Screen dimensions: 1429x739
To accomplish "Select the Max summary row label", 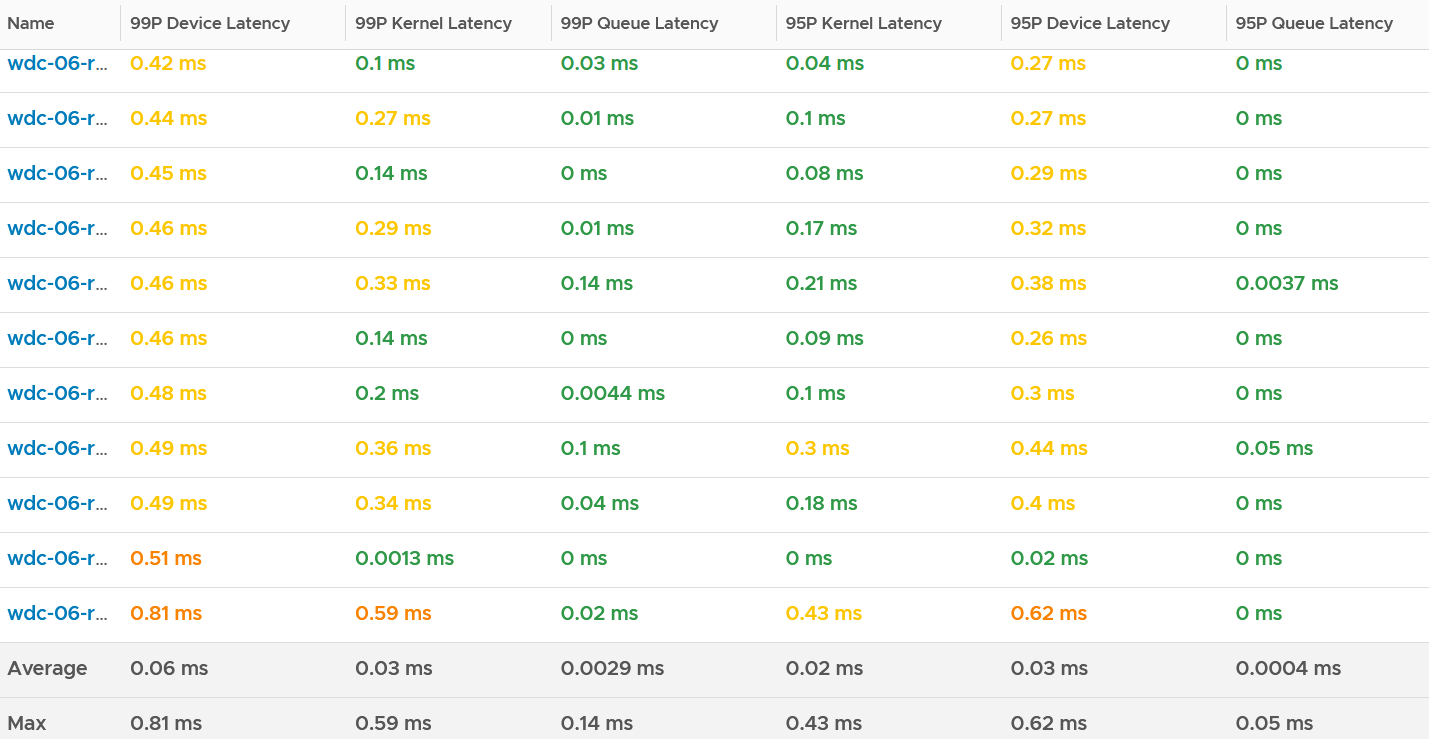I will tap(27, 723).
